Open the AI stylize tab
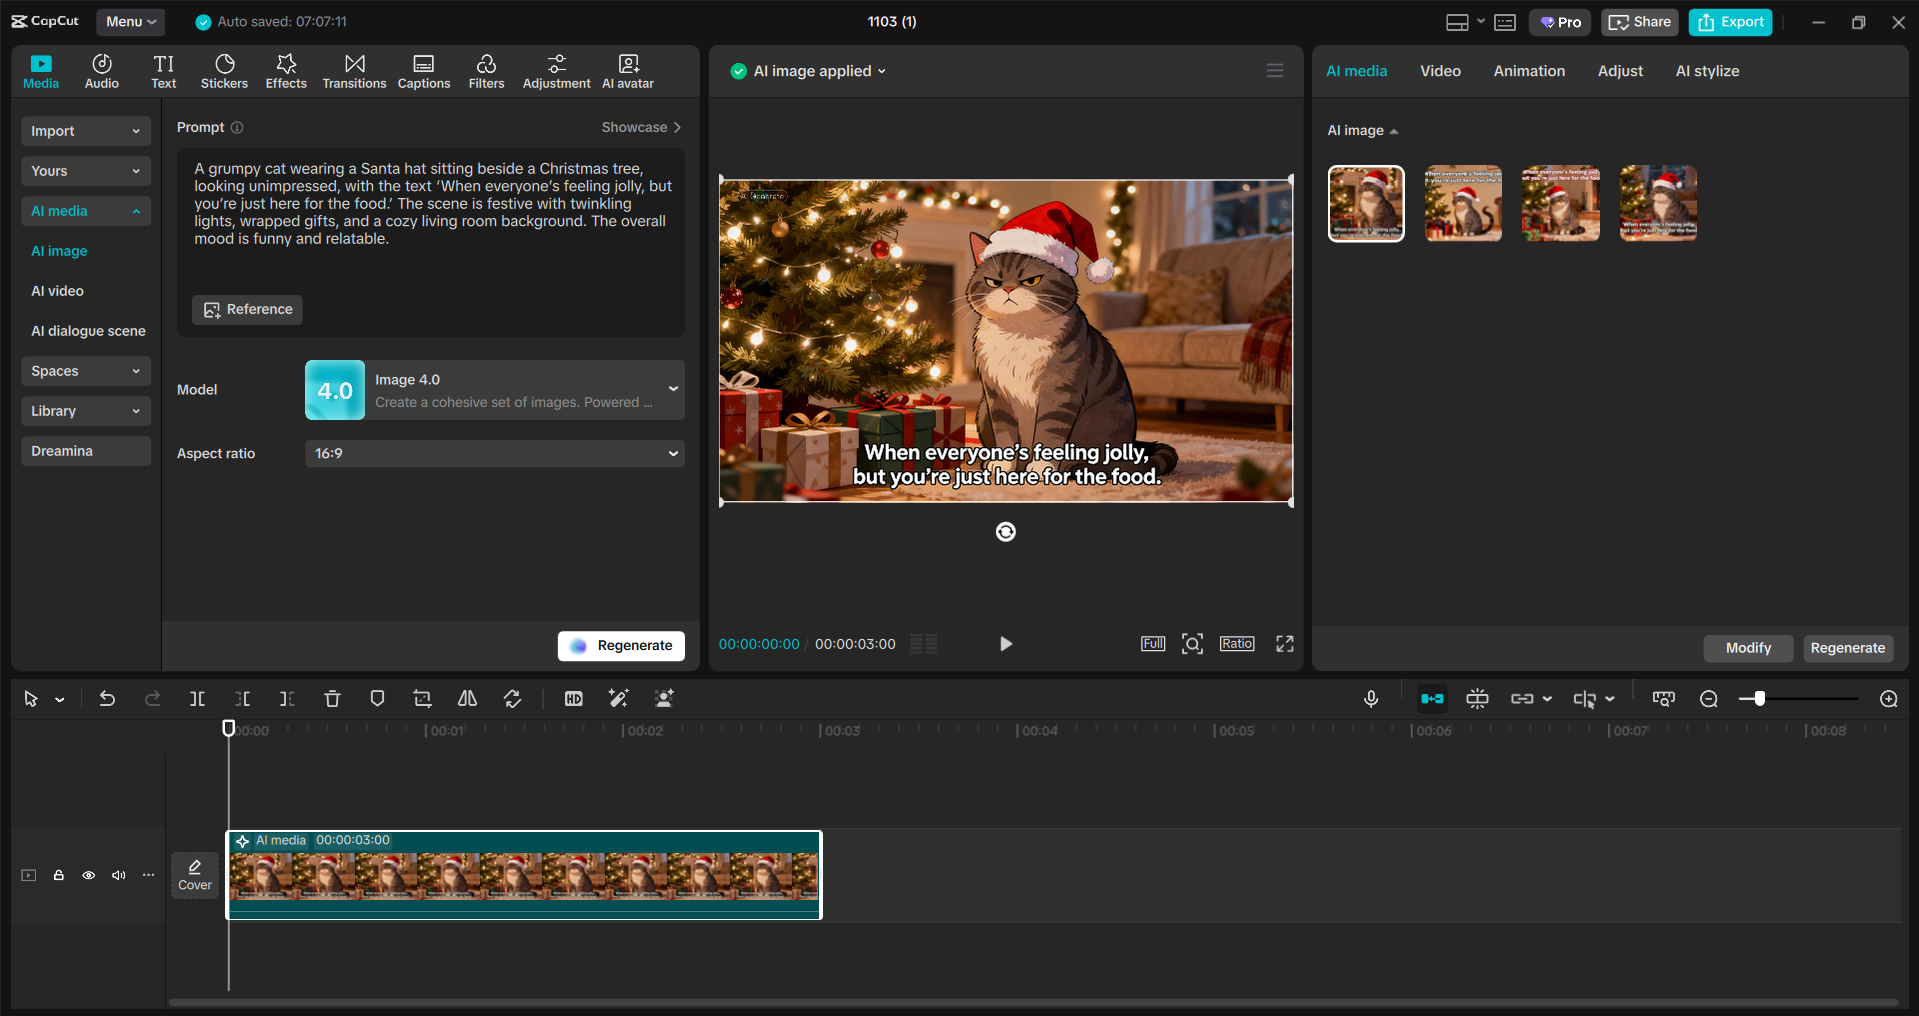 coord(1707,71)
